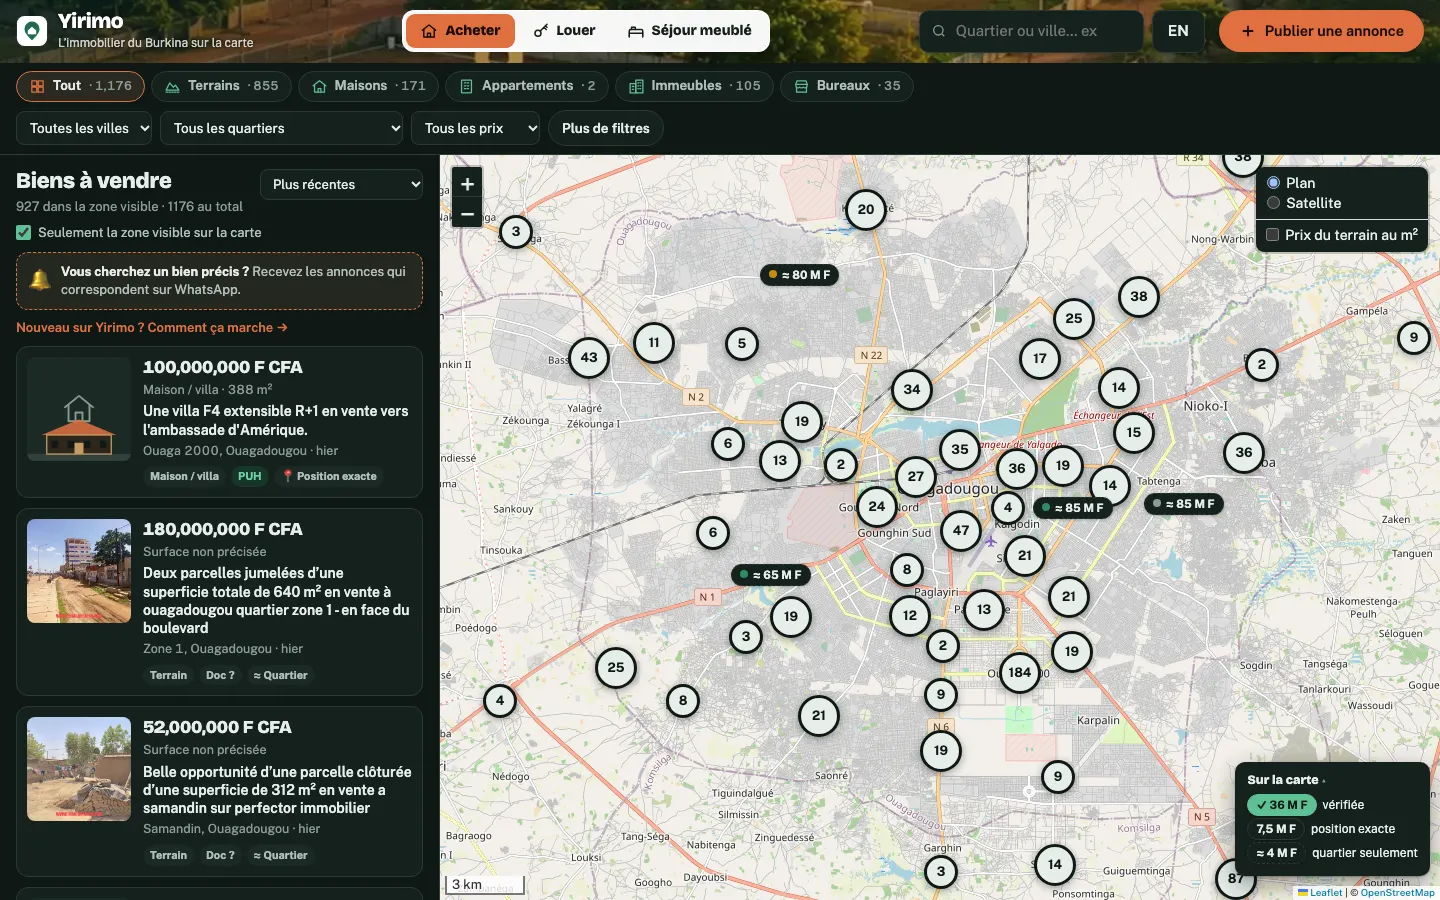
Task: Switch map to Satellite view
Action: 1273,203
